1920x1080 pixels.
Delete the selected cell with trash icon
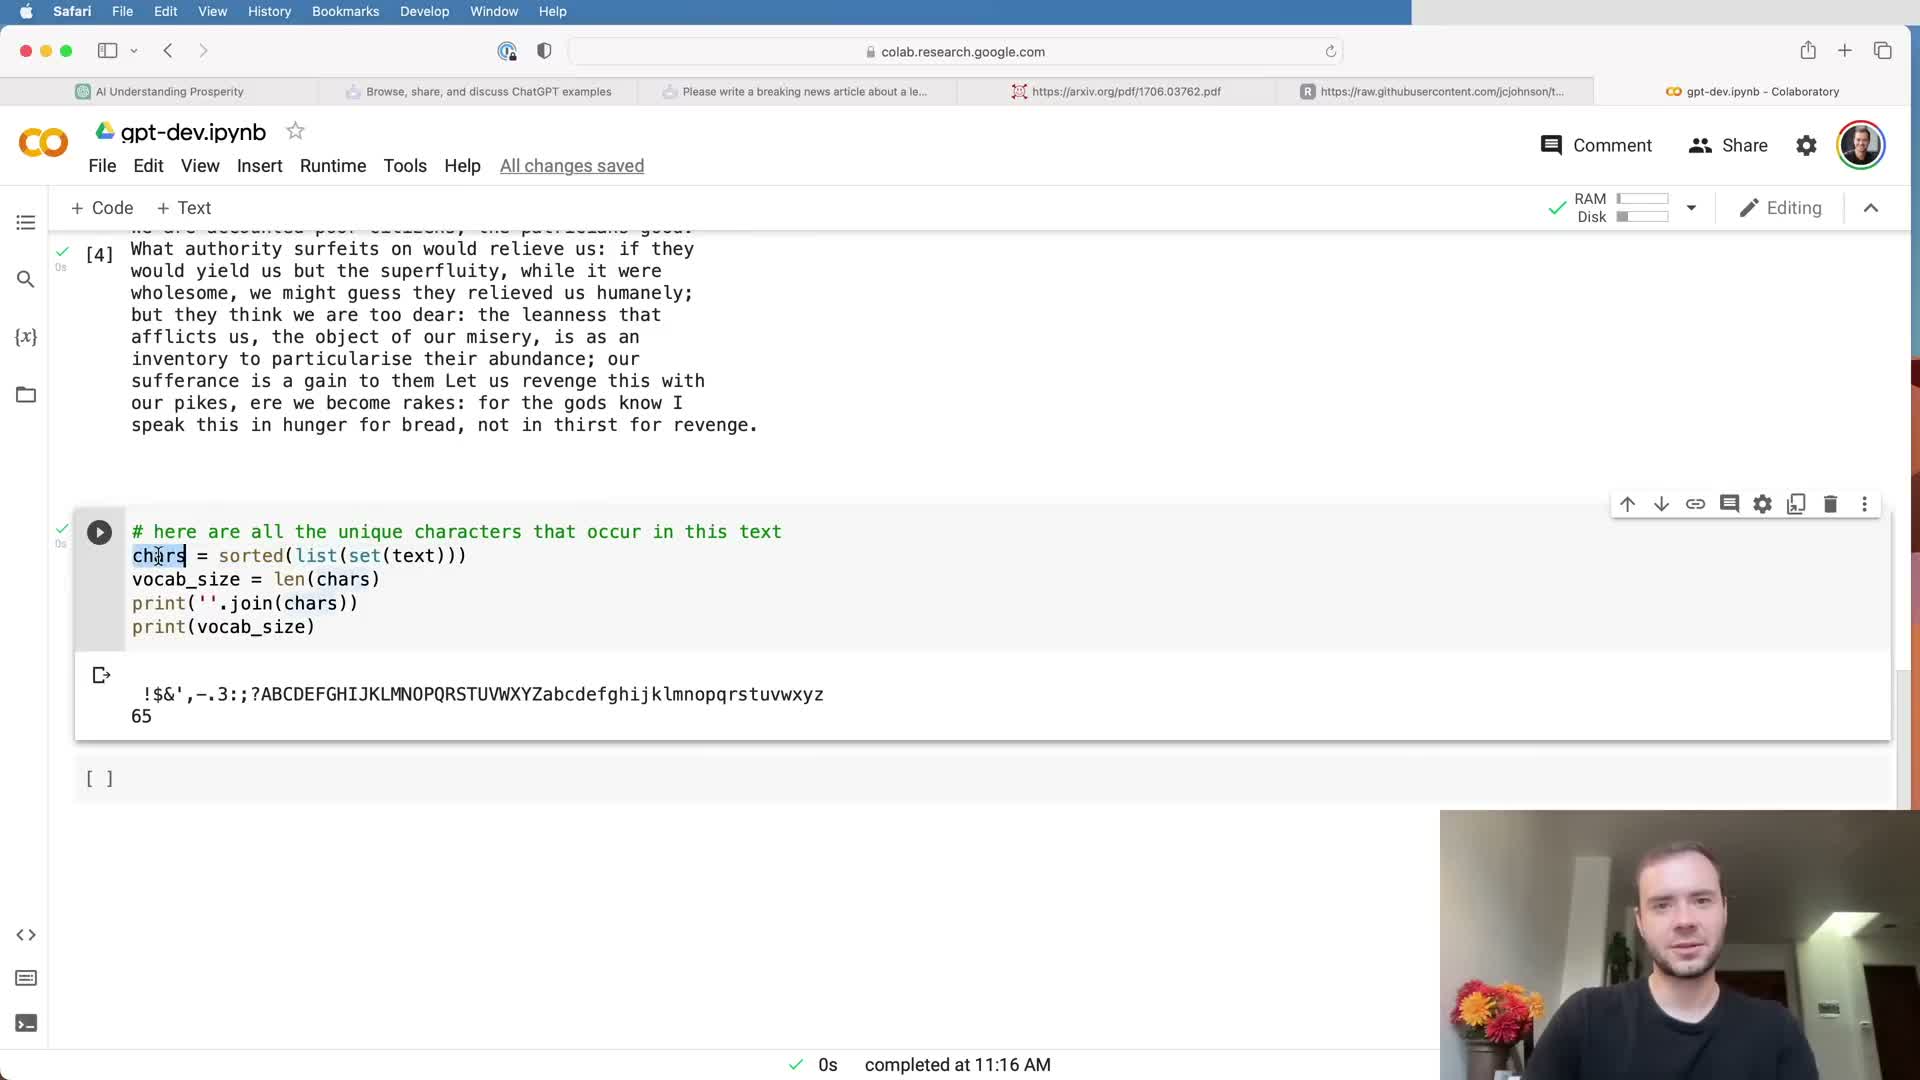click(x=1830, y=504)
